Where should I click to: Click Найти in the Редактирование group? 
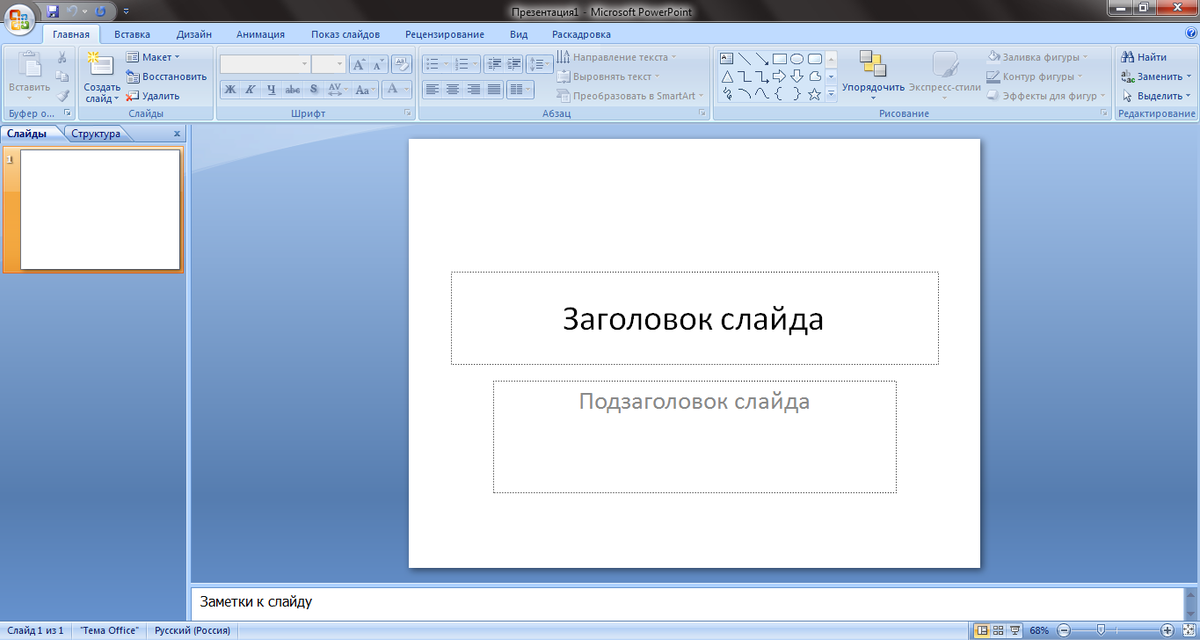[1143, 57]
